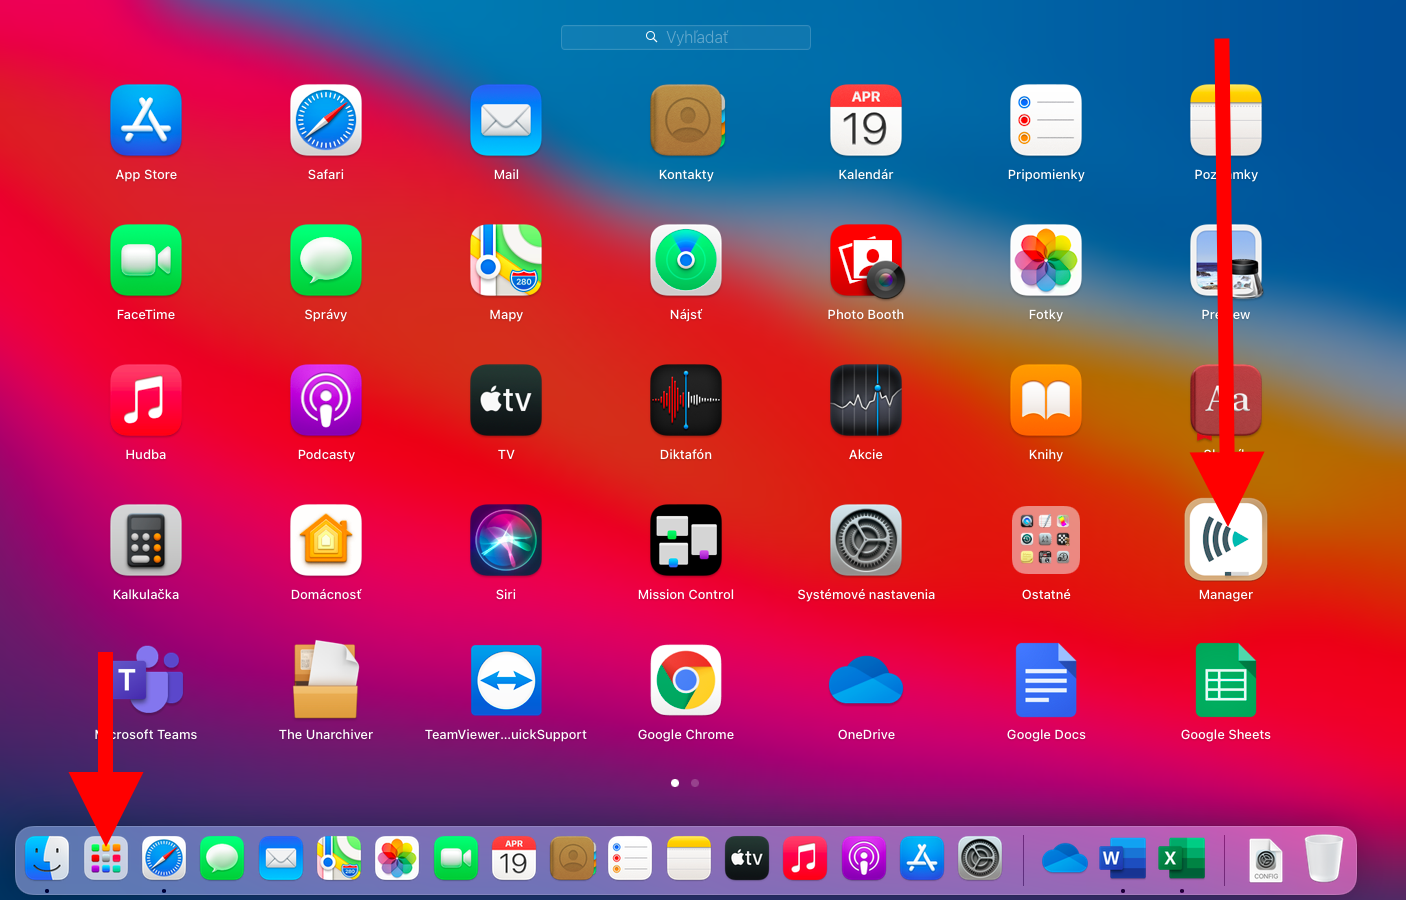Open the Trash in the Dock
Viewport: 1406px width, 900px height.
(x=1323, y=859)
